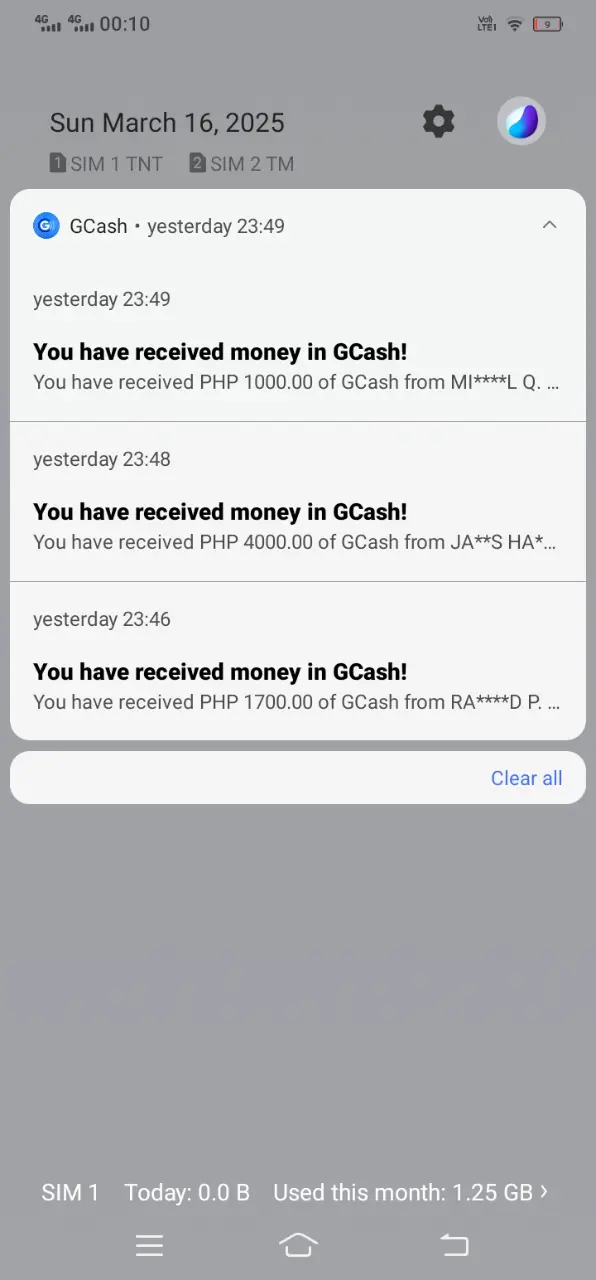Screen dimensions: 596x1280
Task: Tap the GCash app logo icon
Action: tap(46, 226)
